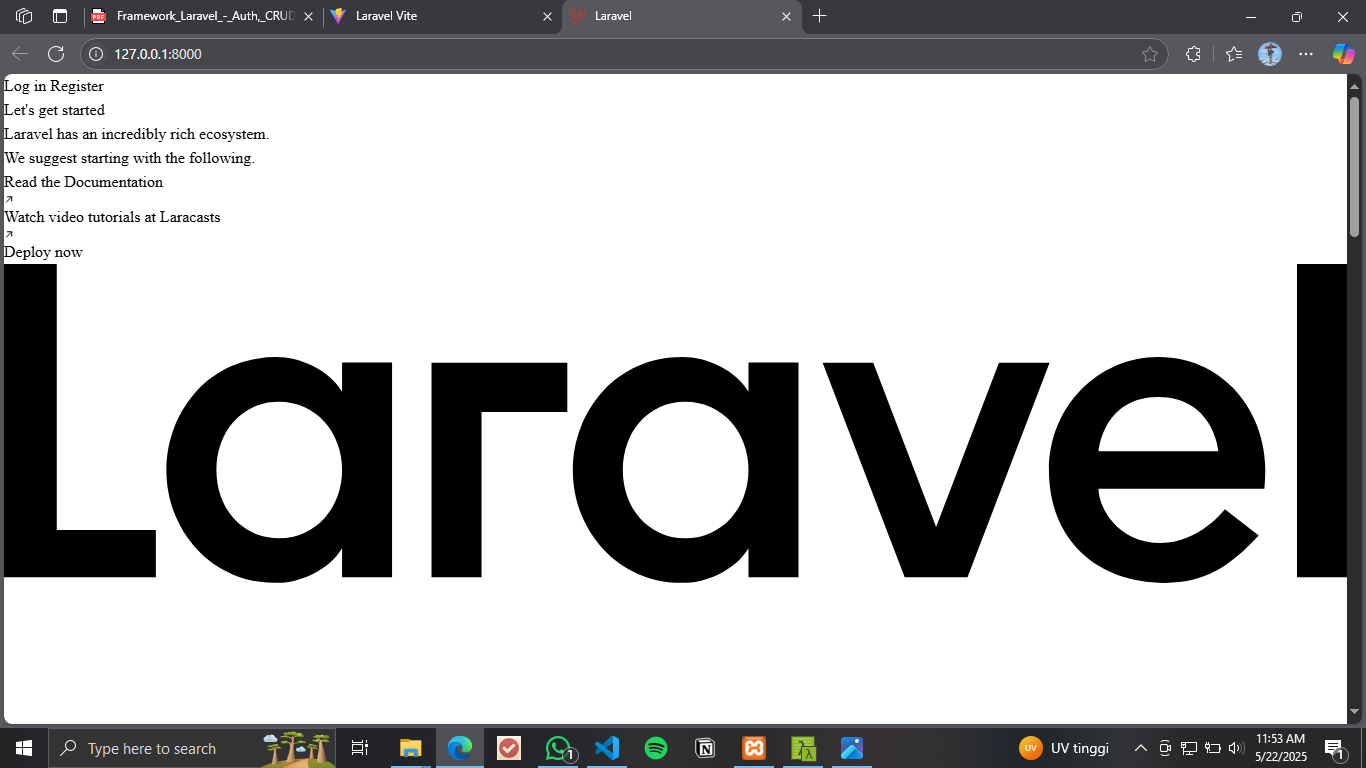Launch Visual Studio Code from the taskbar
Image resolution: width=1366 pixels, height=768 pixels.
pyautogui.click(x=607, y=748)
